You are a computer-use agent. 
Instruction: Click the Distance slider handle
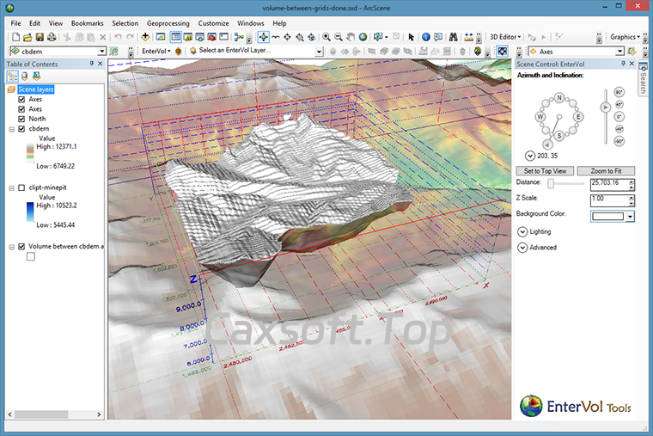[x=551, y=184]
